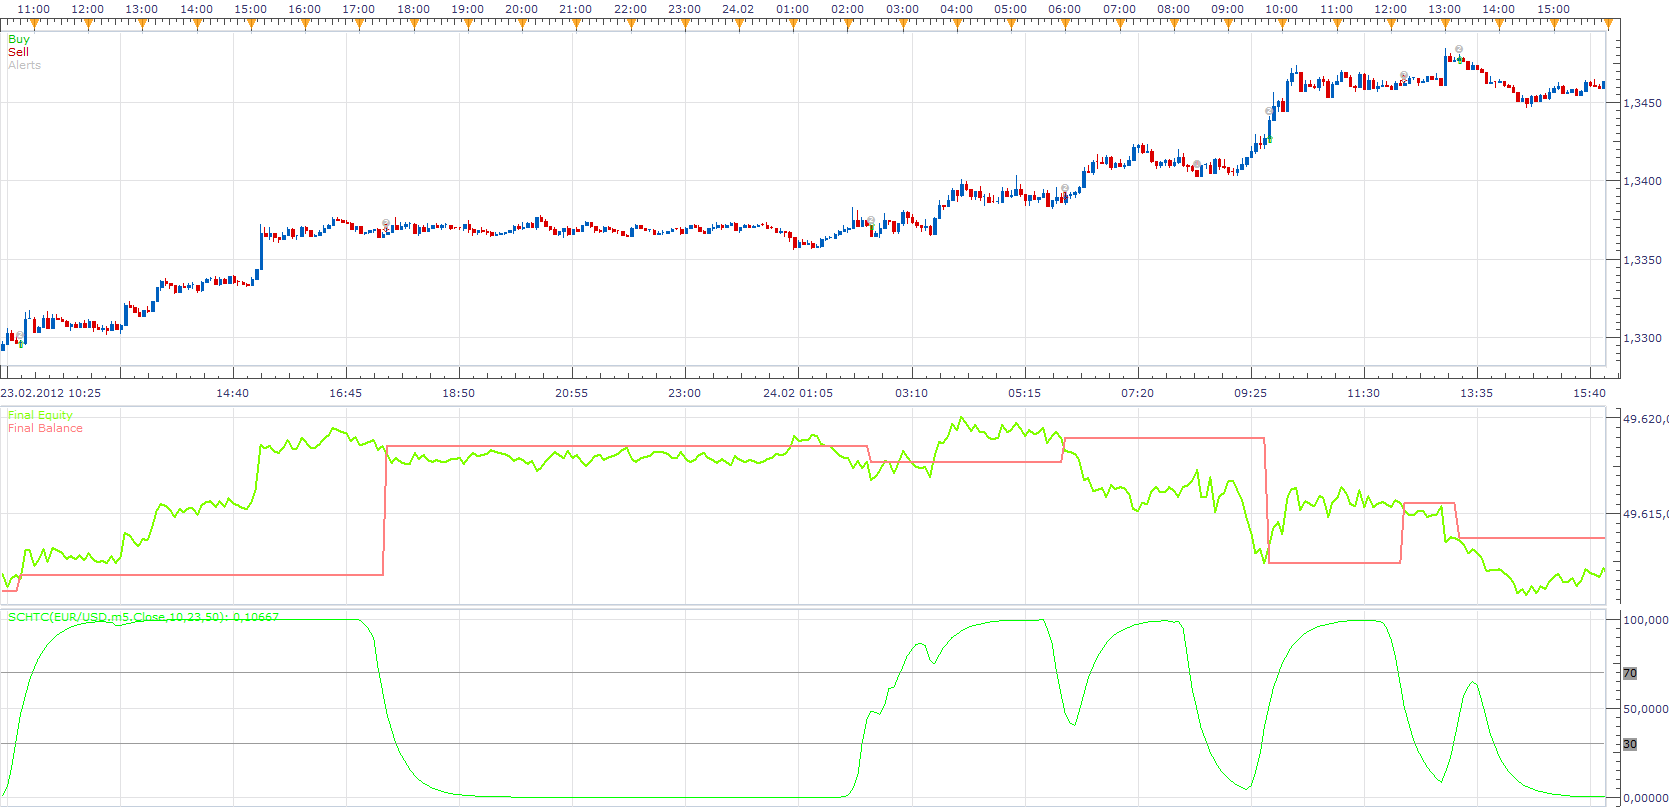Click the orange marker under 01:00
This screenshot has width=1670, height=807.
point(793,25)
